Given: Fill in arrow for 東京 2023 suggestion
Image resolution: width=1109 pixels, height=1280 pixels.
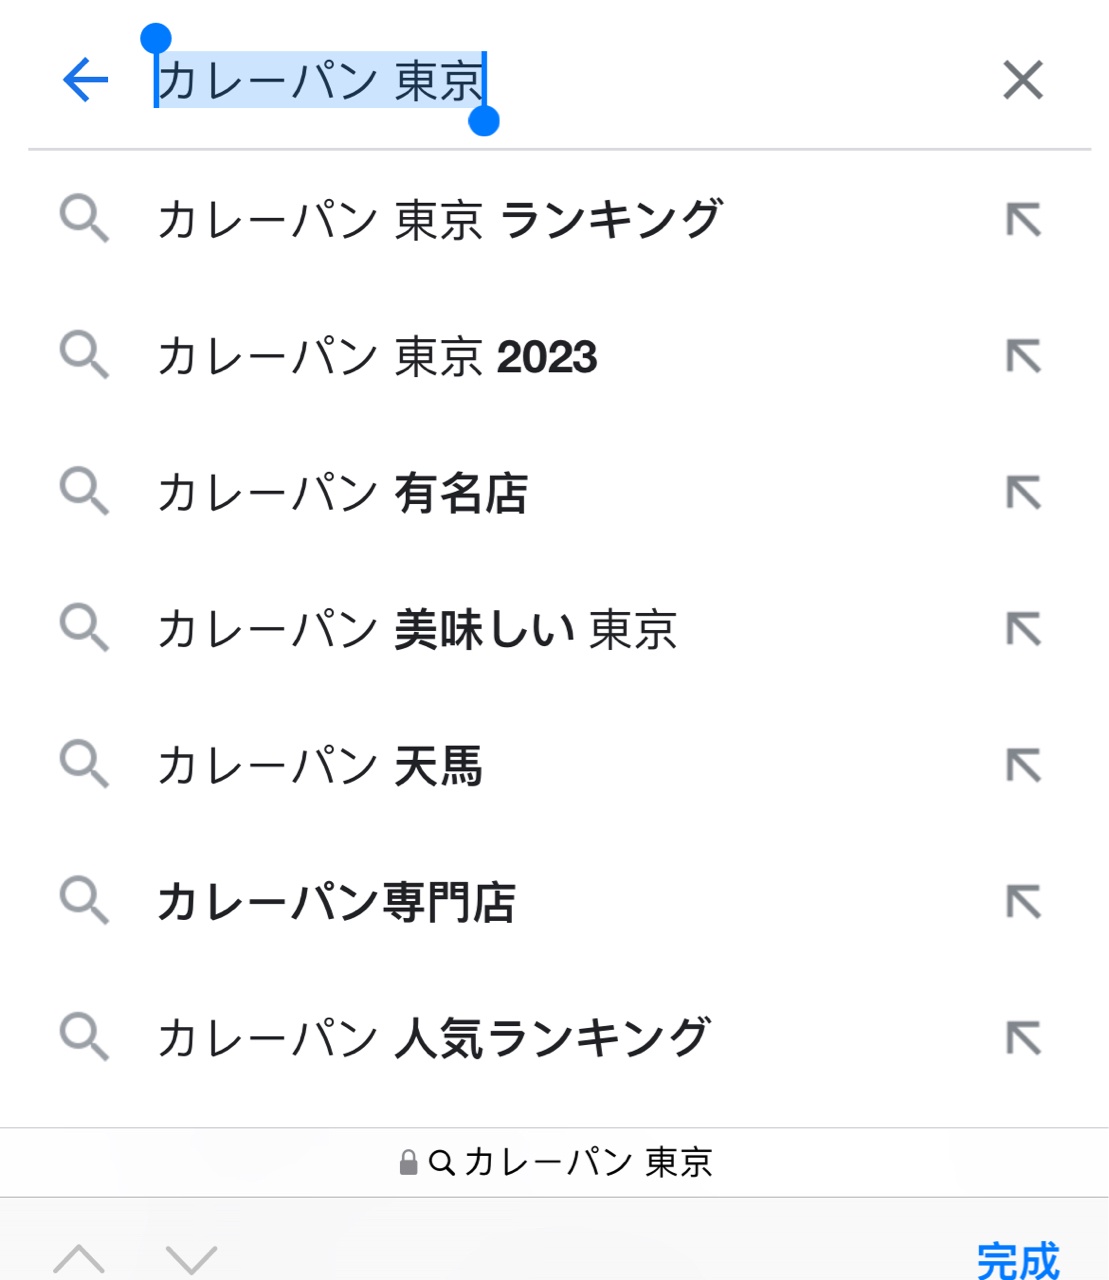Looking at the screenshot, I should pyautogui.click(x=1023, y=356).
